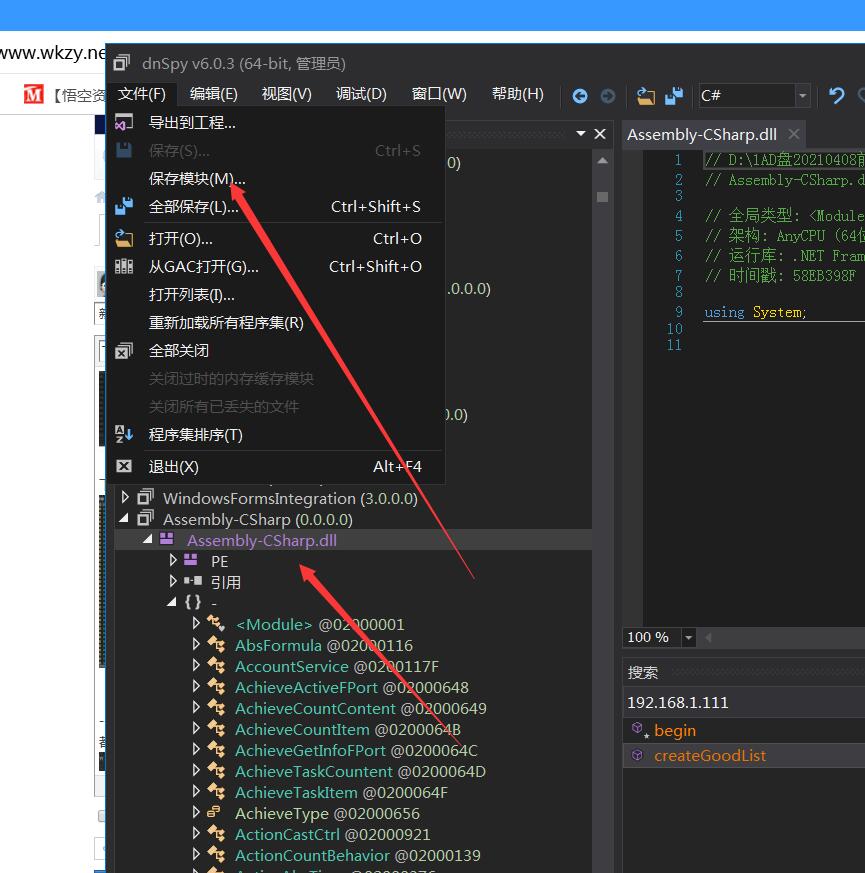The width and height of the screenshot is (865, 873).
Task: Select AchieveGetInfoFPort class in tree
Action: (356, 751)
